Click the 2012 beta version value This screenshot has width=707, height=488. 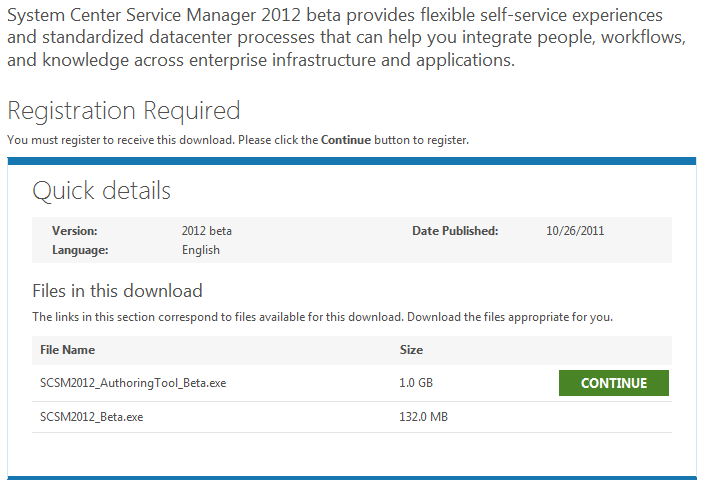207,231
